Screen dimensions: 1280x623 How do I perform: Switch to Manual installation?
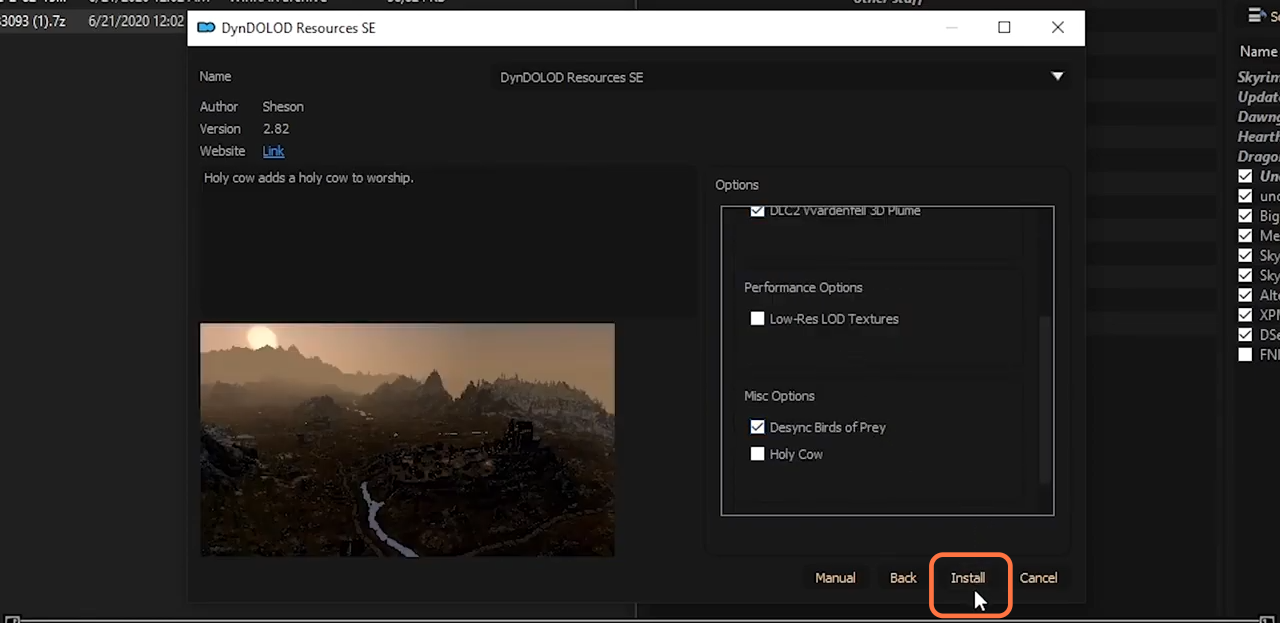tap(835, 578)
